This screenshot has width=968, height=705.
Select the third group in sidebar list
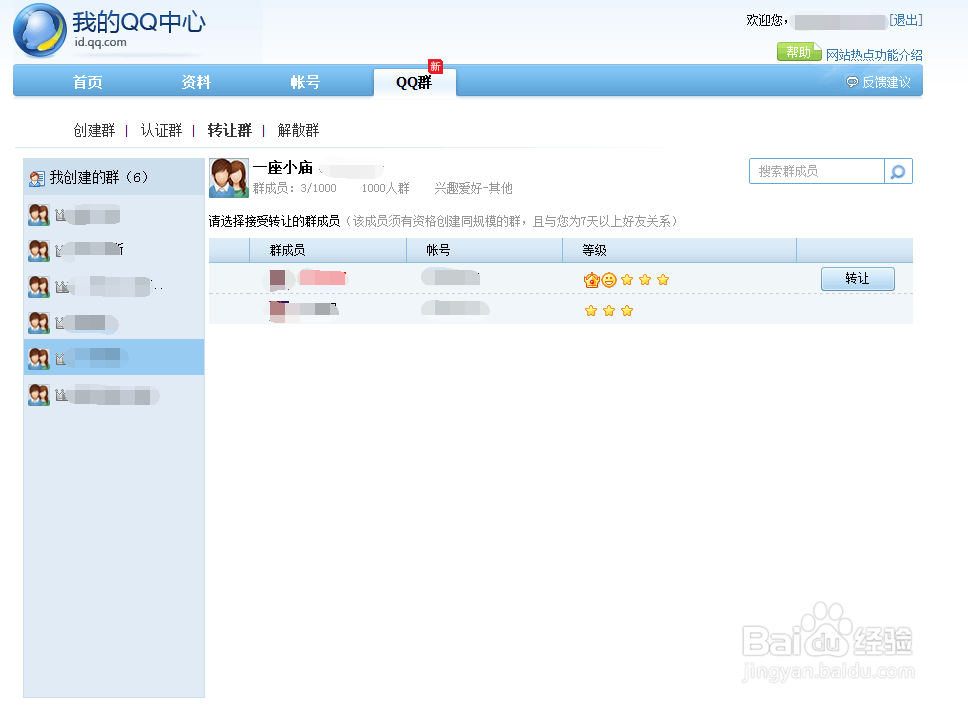114,286
